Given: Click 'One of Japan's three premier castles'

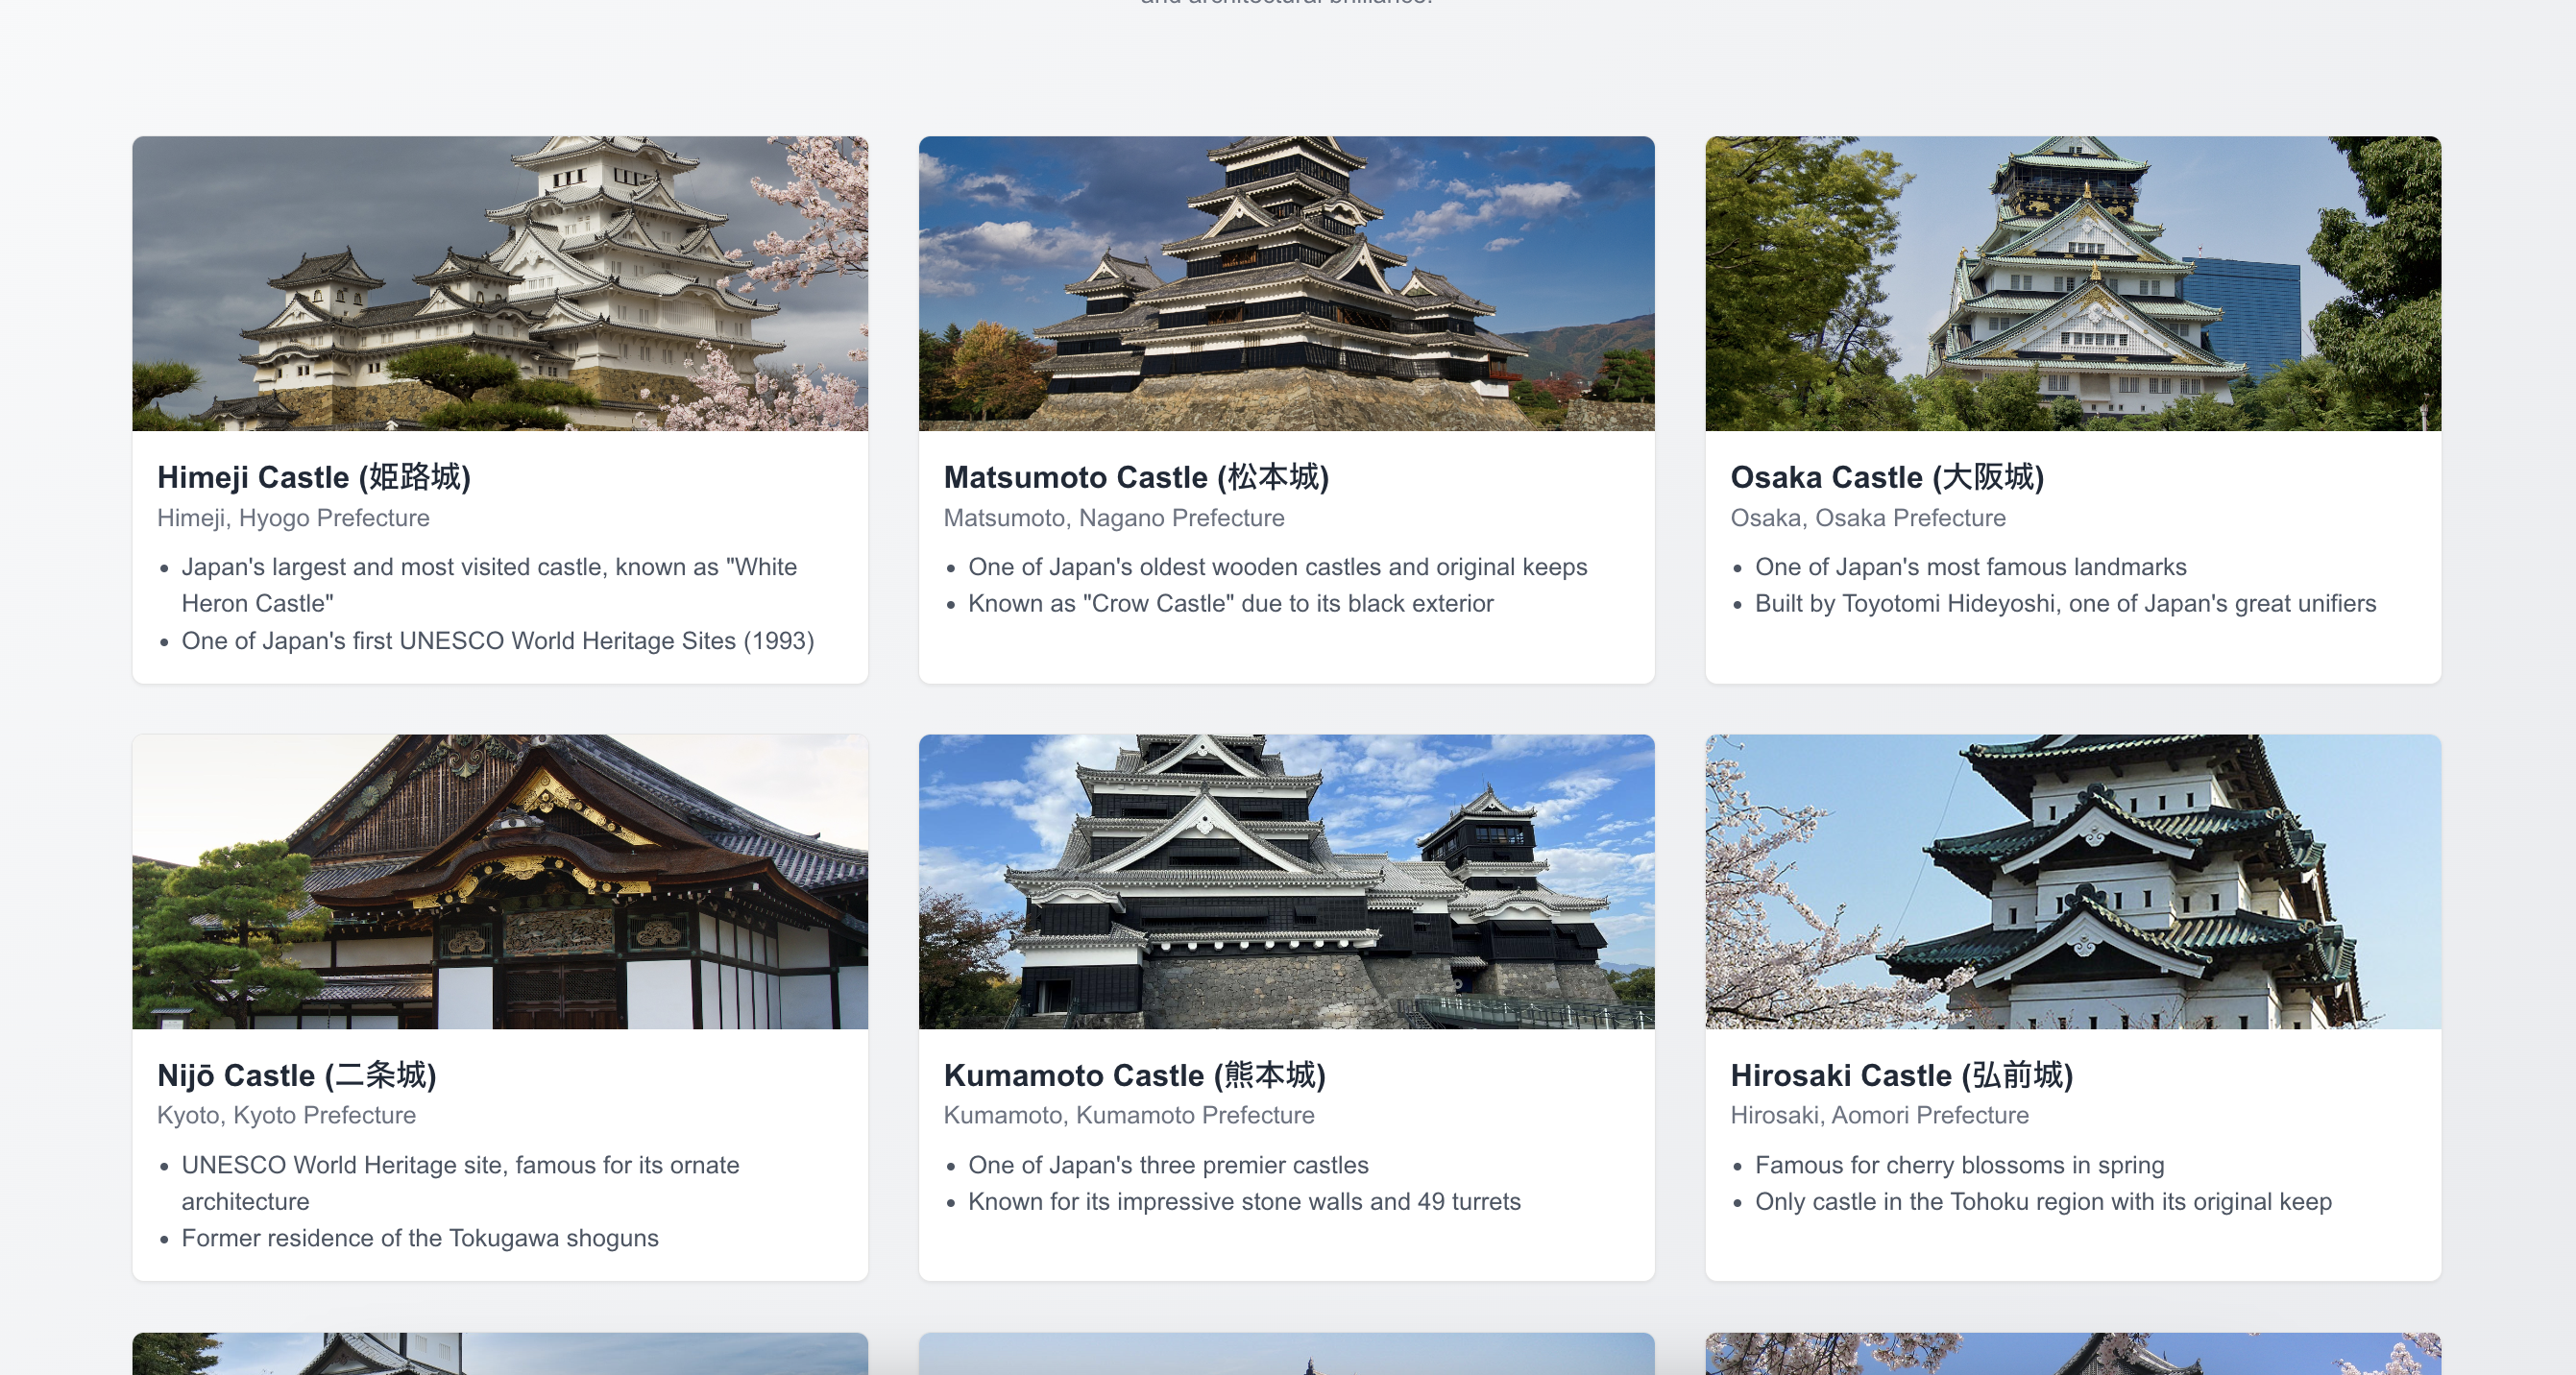Looking at the screenshot, I should click(1168, 1165).
